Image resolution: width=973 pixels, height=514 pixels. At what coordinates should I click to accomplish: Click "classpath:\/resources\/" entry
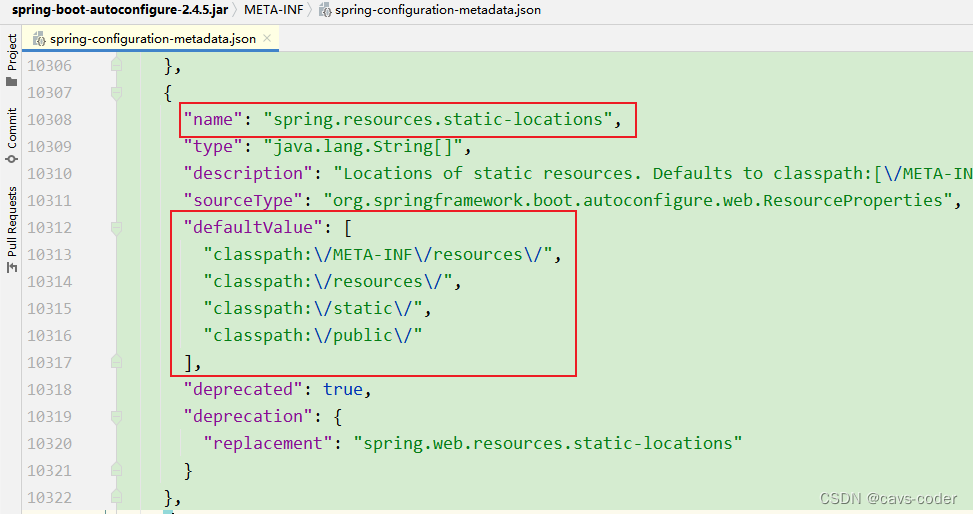point(328,281)
